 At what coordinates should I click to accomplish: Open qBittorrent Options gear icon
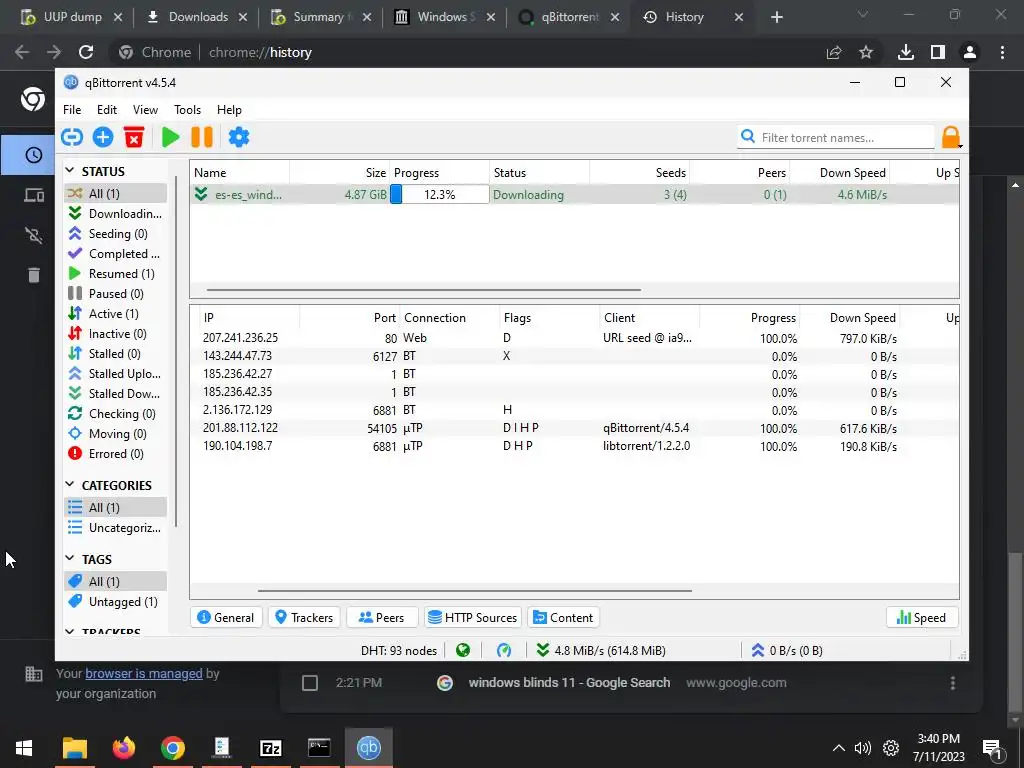(239, 137)
